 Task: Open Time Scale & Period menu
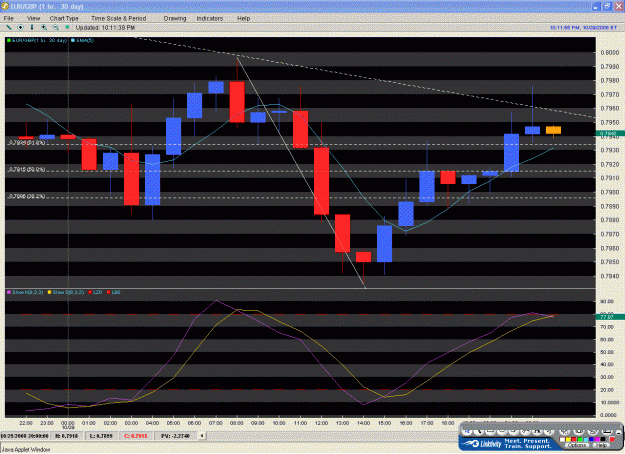[x=118, y=18]
